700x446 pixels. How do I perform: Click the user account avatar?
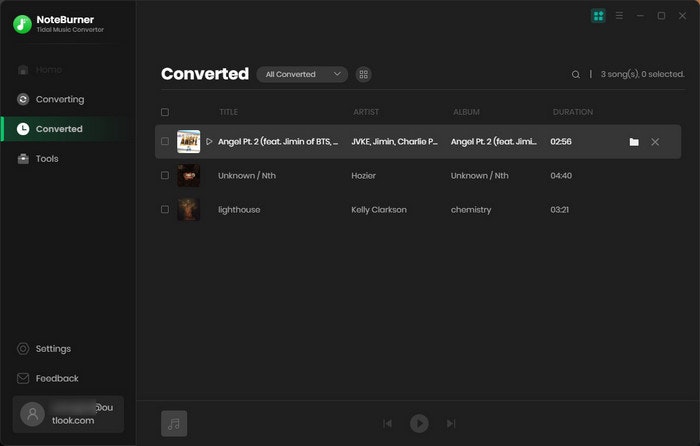32,414
